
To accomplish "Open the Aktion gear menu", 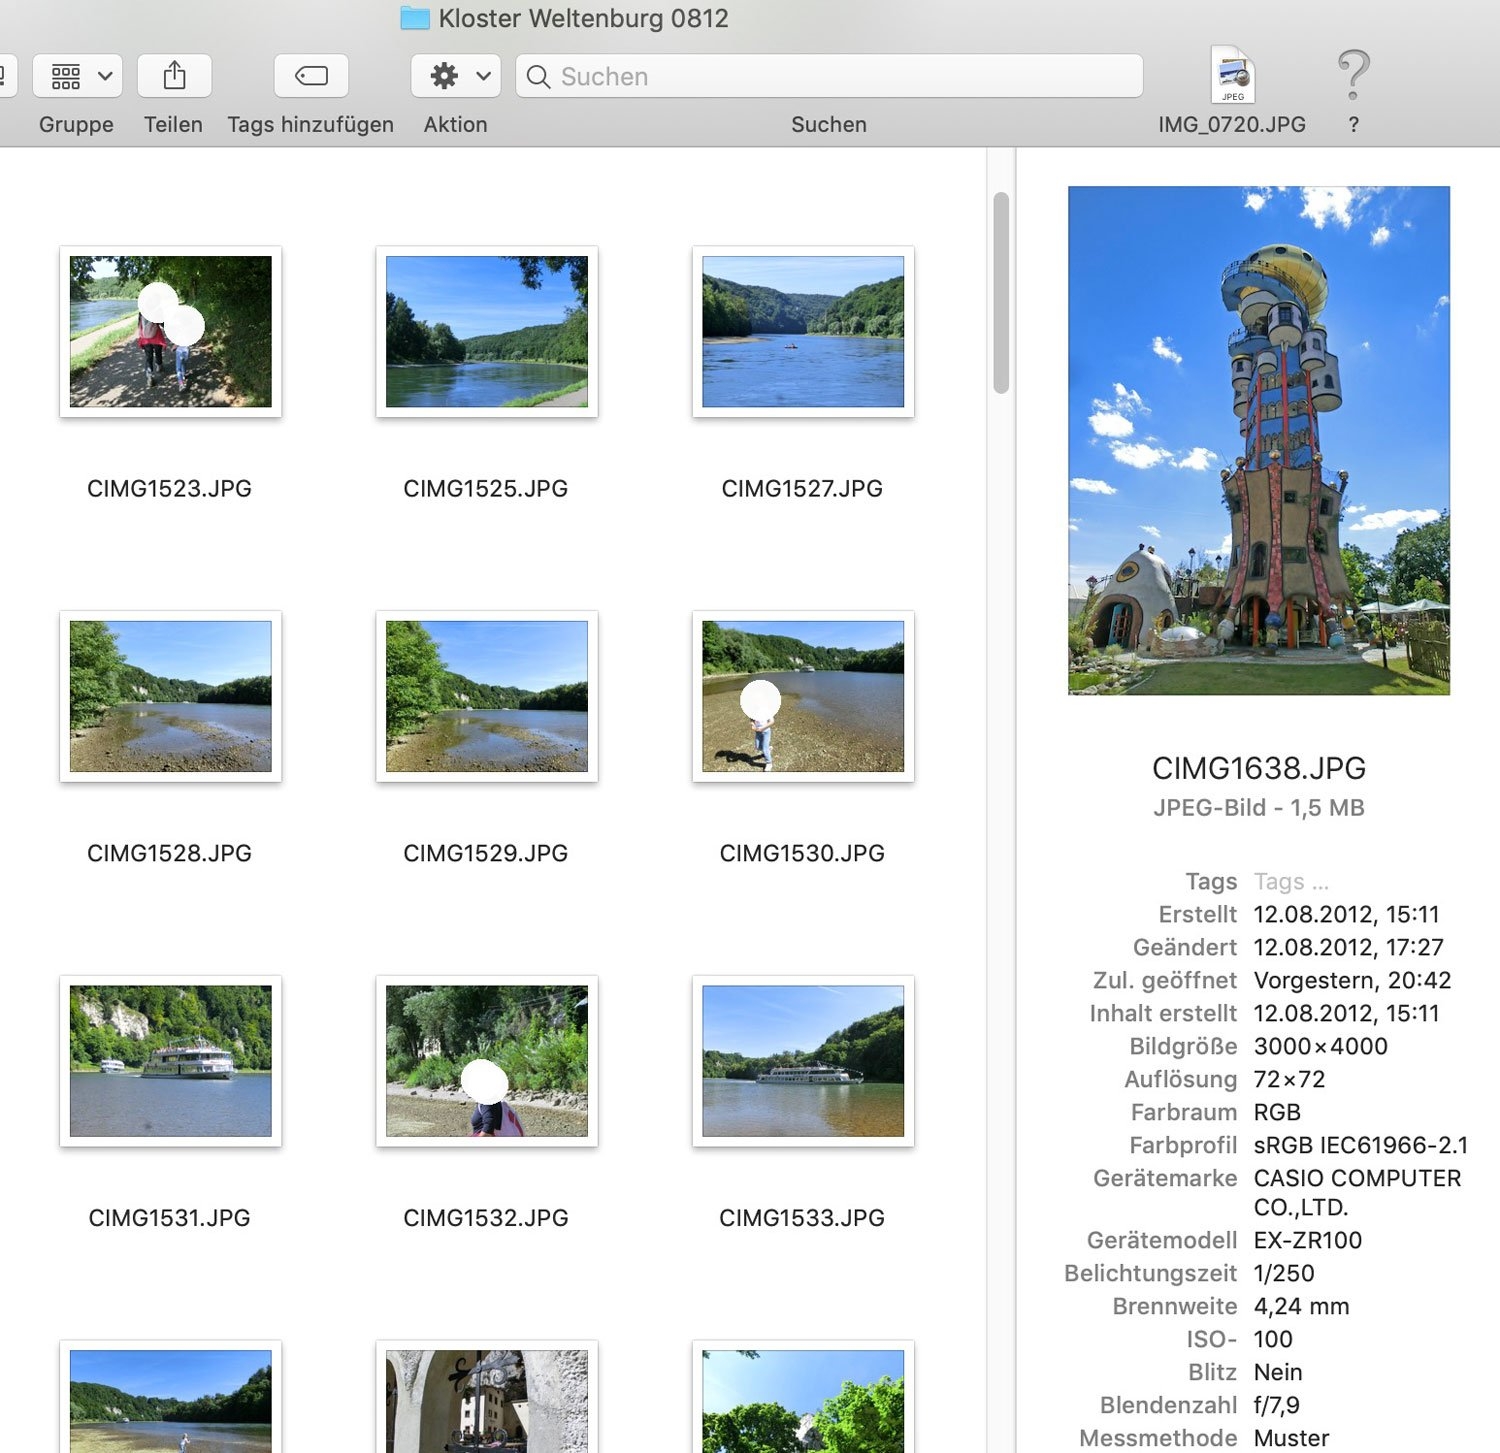I will (456, 76).
